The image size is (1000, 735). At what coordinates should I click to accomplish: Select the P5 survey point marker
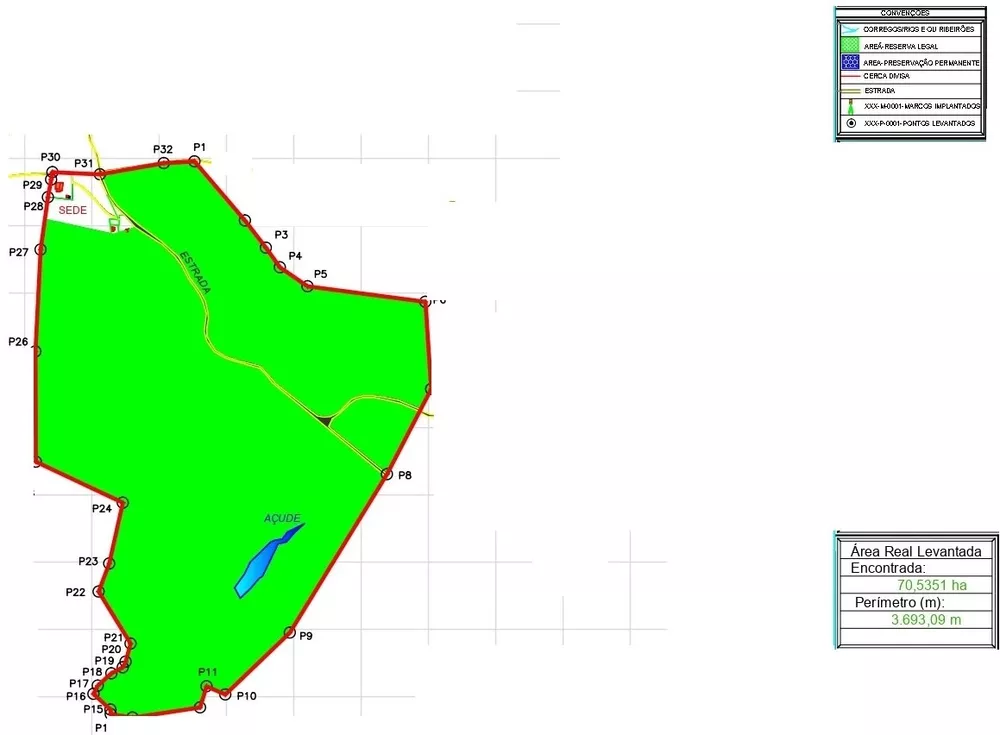pos(308,286)
